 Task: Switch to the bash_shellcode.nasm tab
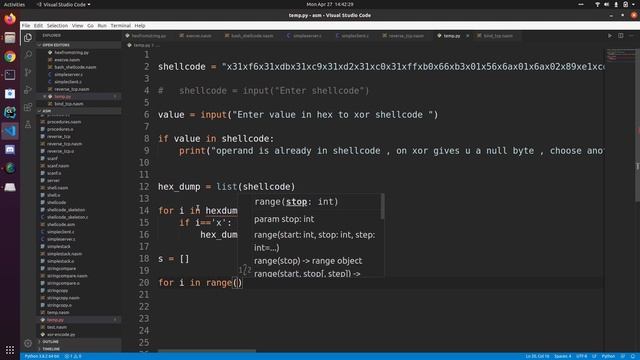252,36
